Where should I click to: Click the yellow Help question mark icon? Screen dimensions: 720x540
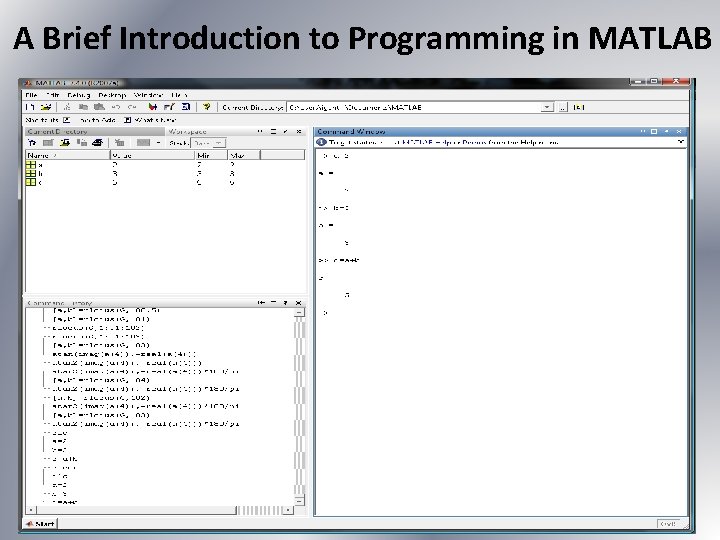coord(207,107)
